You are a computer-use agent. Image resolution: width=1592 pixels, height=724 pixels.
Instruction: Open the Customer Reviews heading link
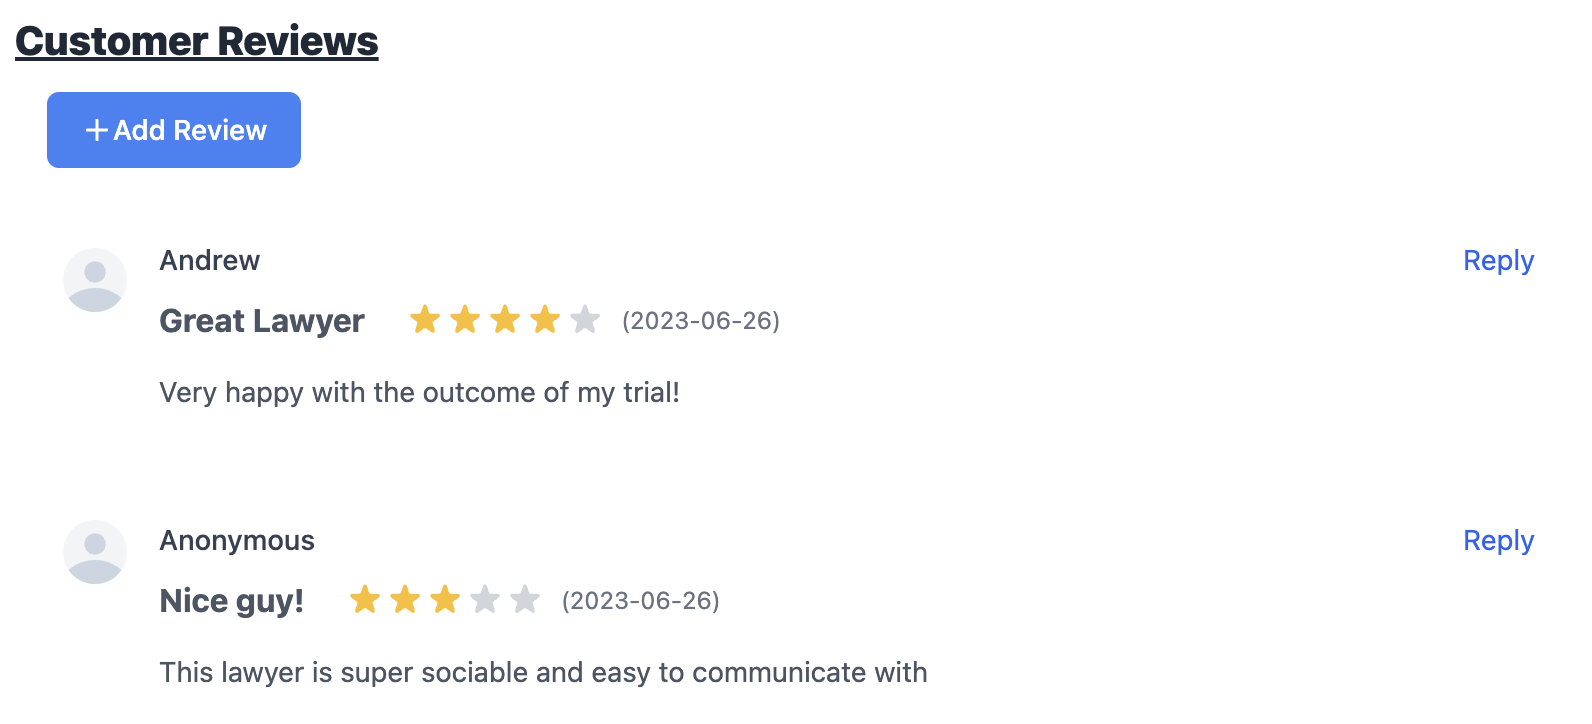pyautogui.click(x=197, y=41)
